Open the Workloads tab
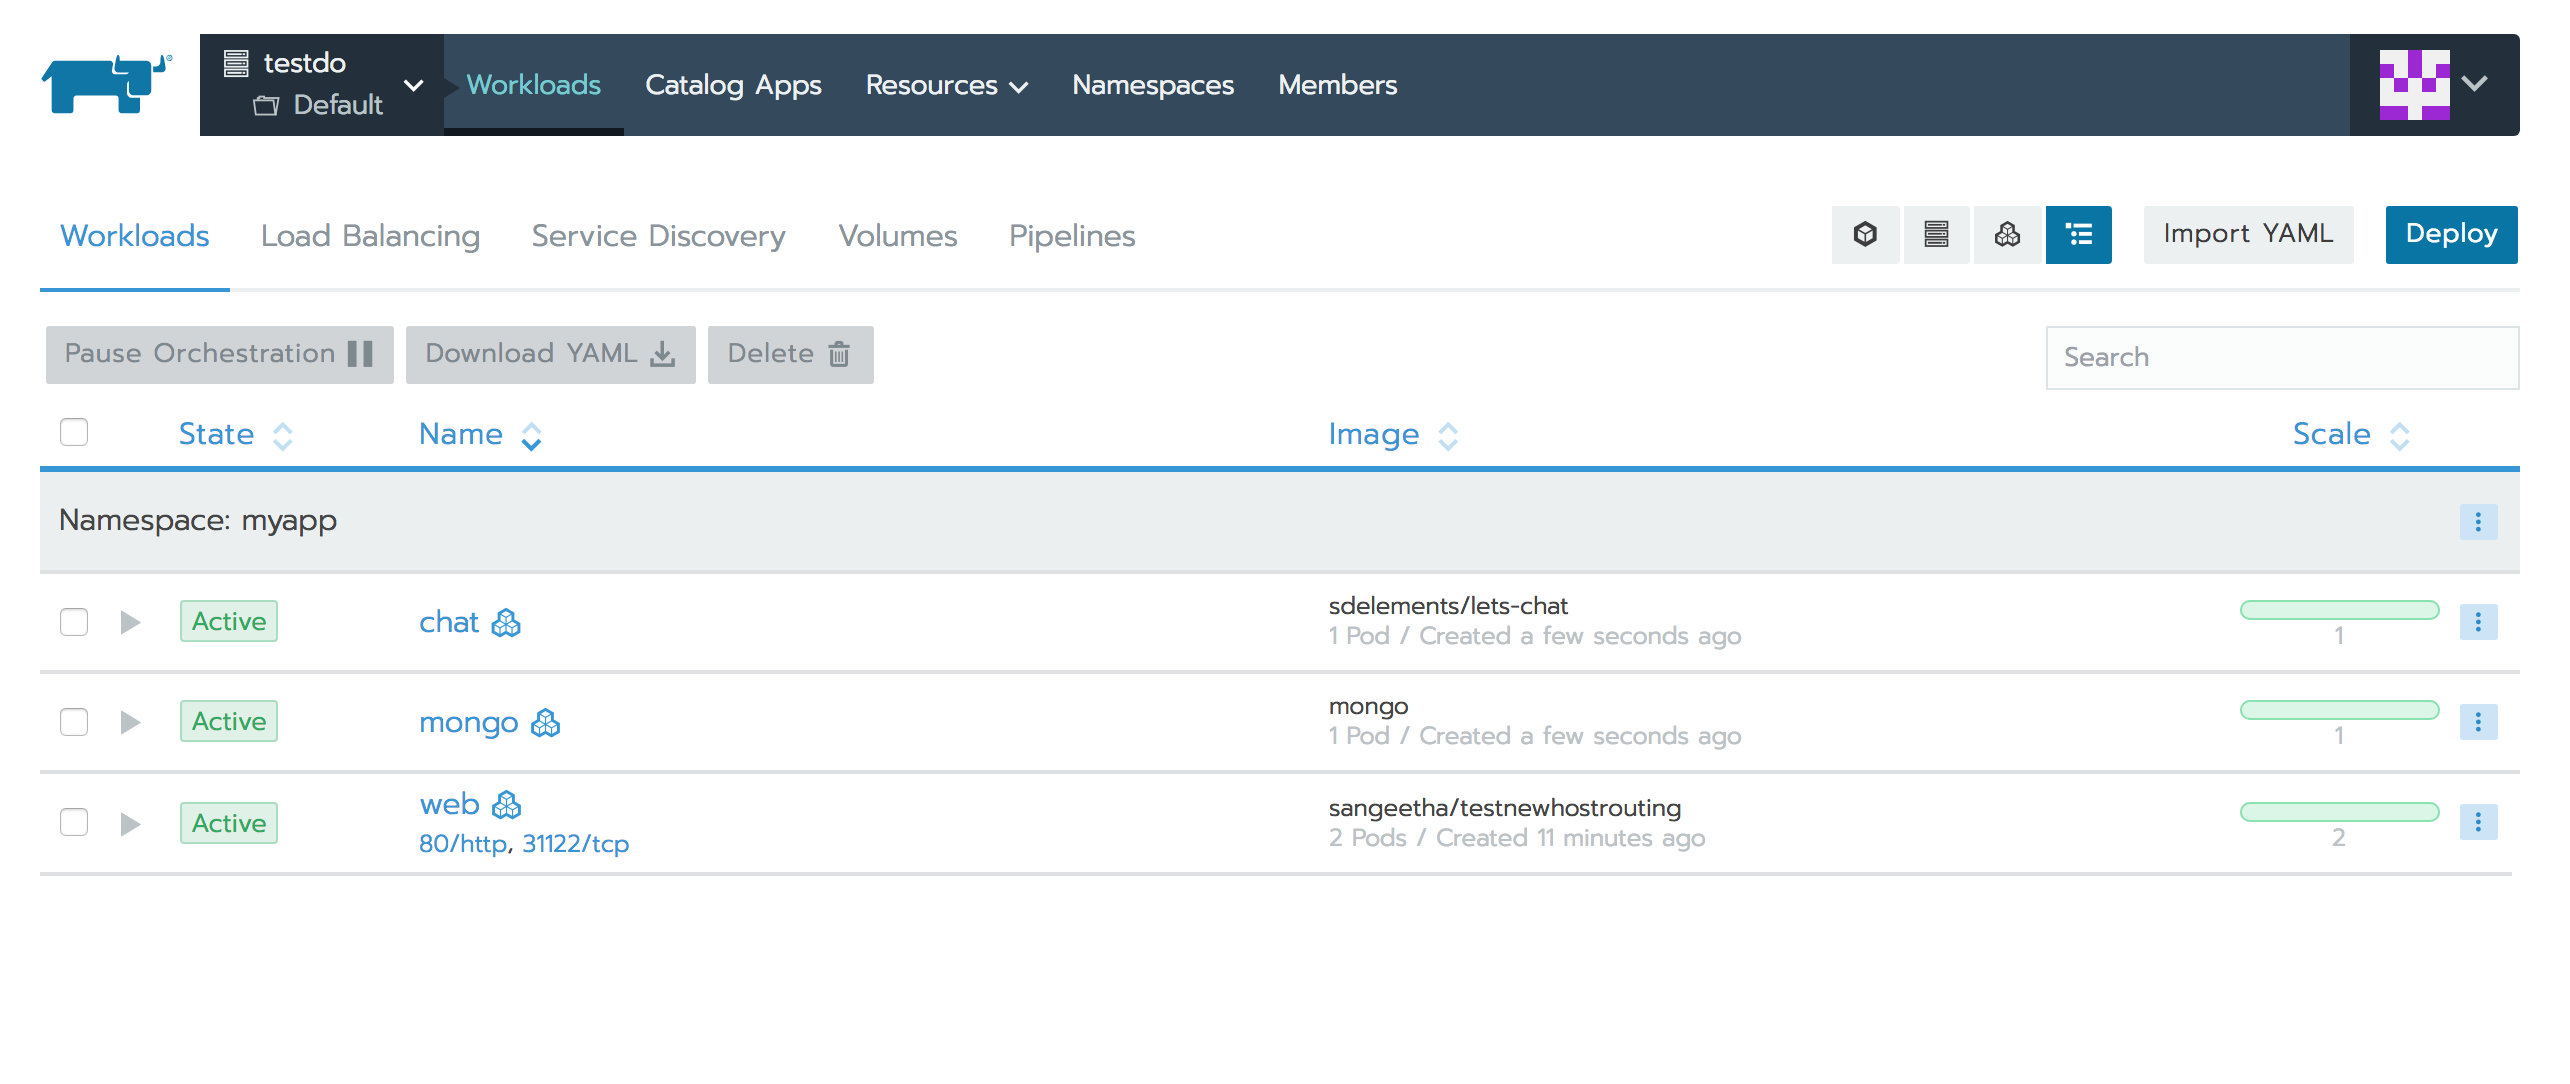Screen dimensions: 2570x1084 click(134, 236)
